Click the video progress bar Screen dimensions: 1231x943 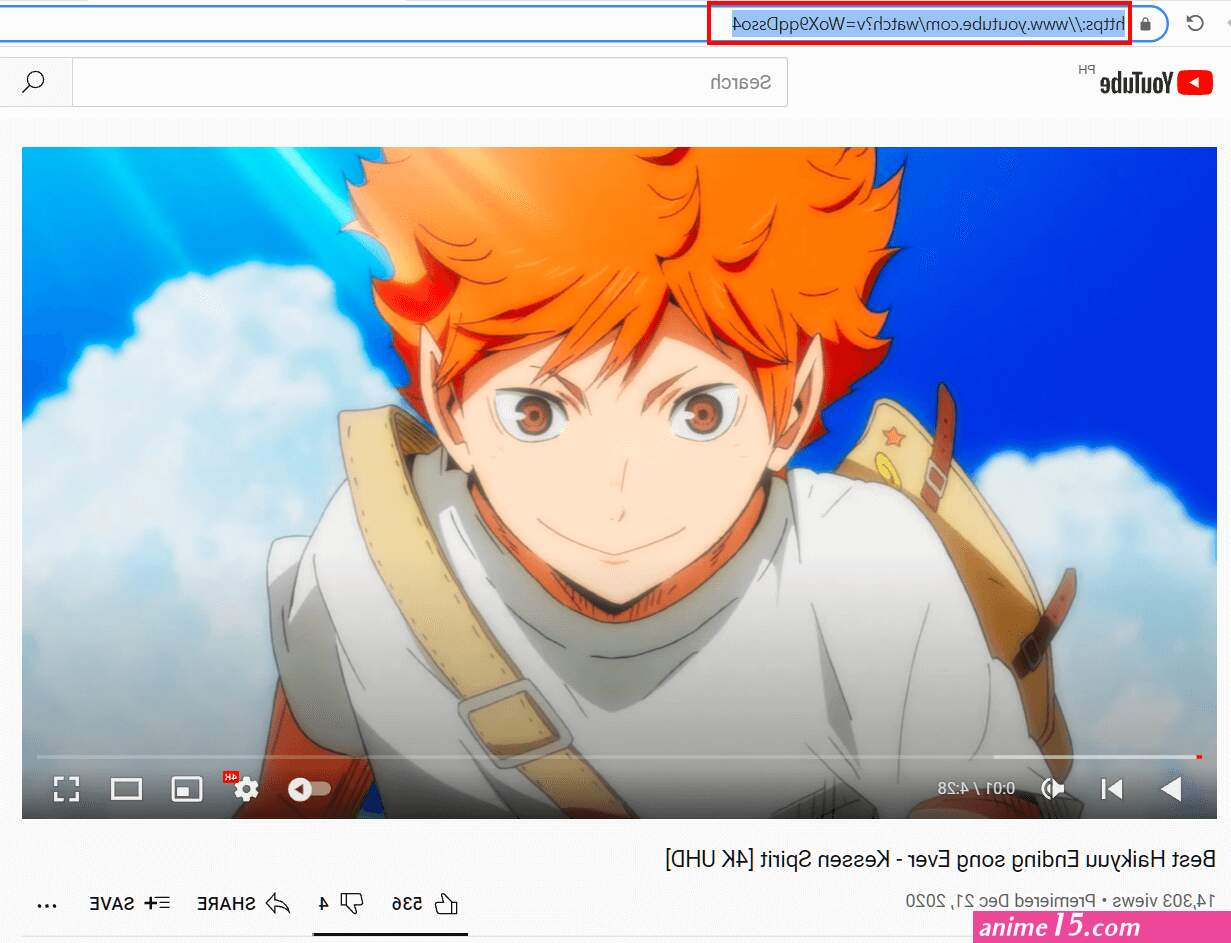point(619,757)
